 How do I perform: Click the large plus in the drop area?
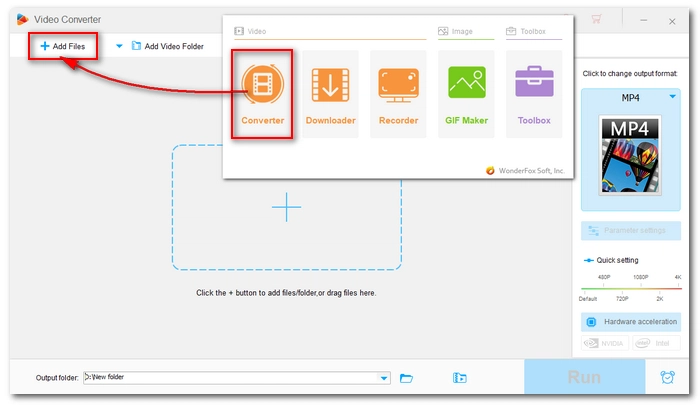(x=287, y=207)
